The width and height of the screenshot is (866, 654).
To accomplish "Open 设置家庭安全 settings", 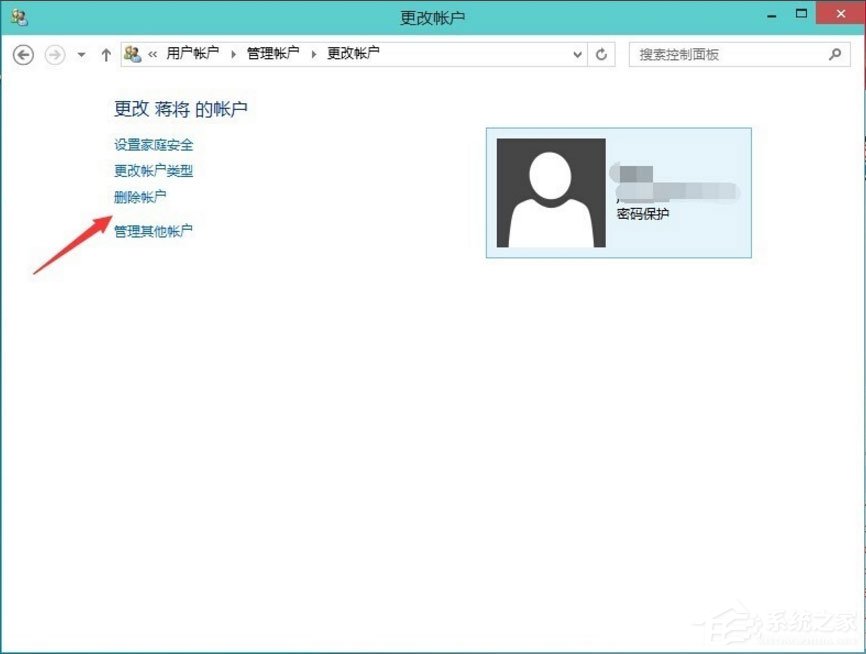I will point(154,145).
